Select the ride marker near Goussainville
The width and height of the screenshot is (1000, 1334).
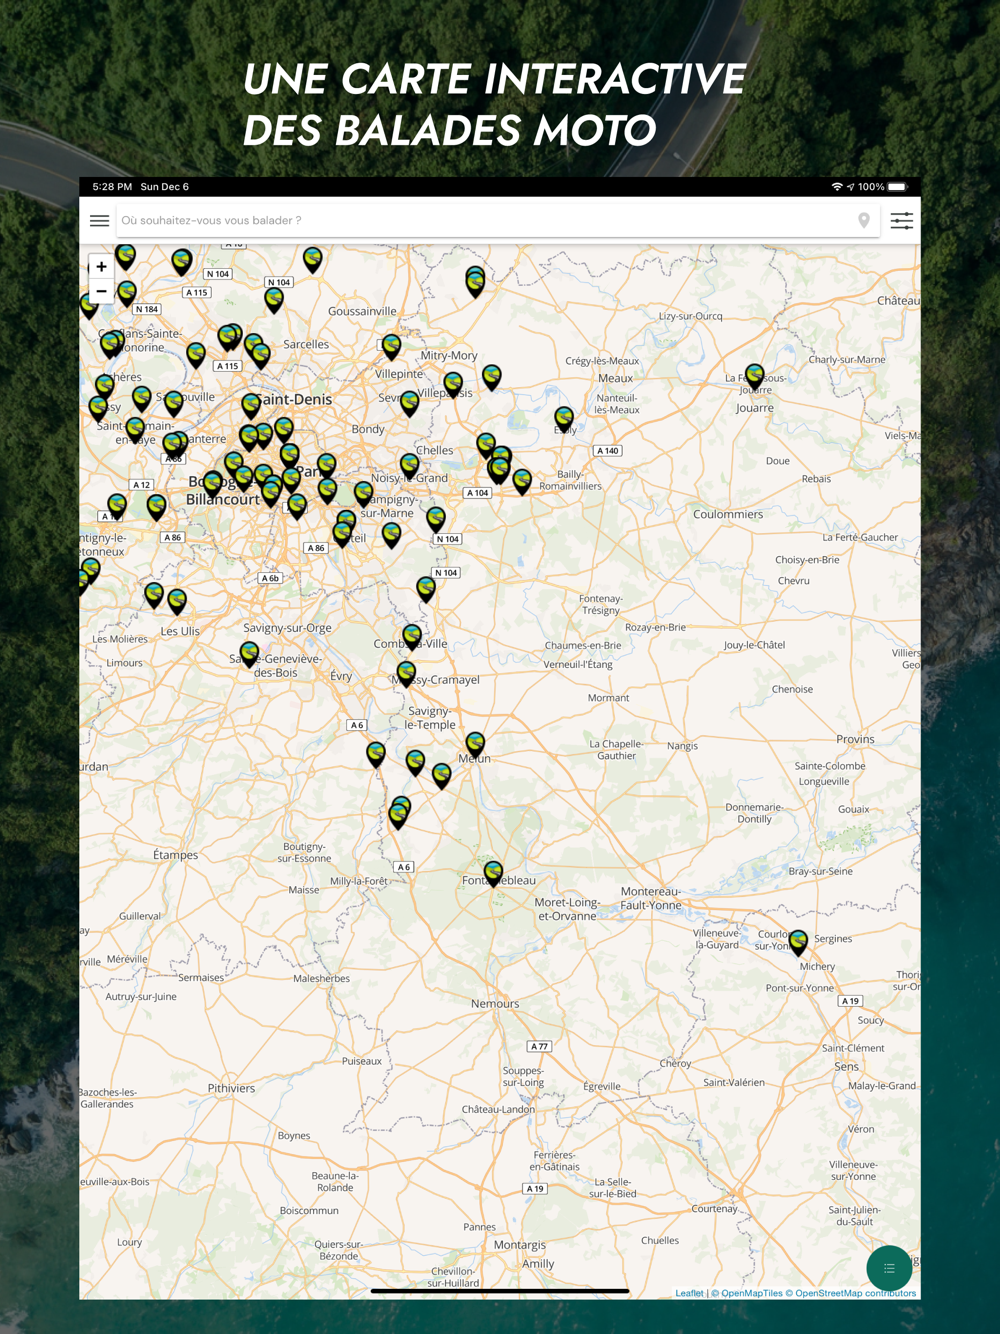(313, 260)
